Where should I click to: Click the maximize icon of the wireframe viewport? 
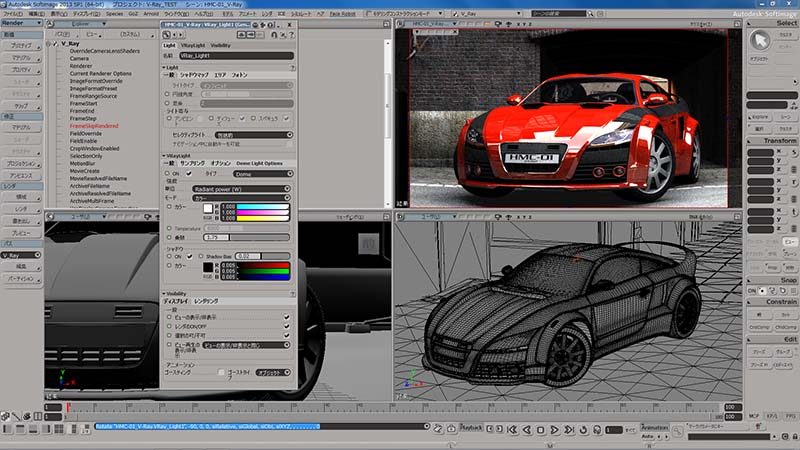click(737, 217)
